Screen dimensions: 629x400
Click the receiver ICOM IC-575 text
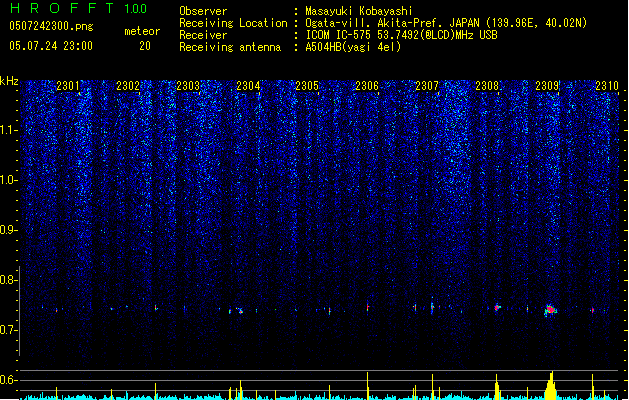401,35
